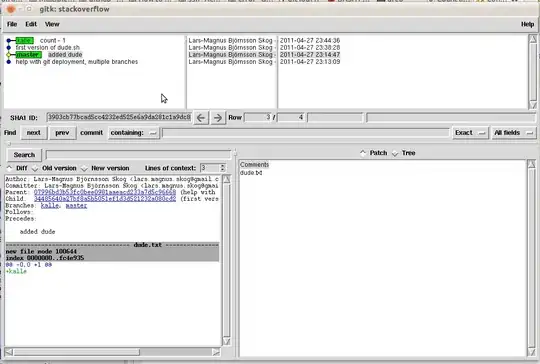Viewport: 540px width, 364px height.
Task: Click up arrow of file list scrollbar
Action: coord(531,164)
